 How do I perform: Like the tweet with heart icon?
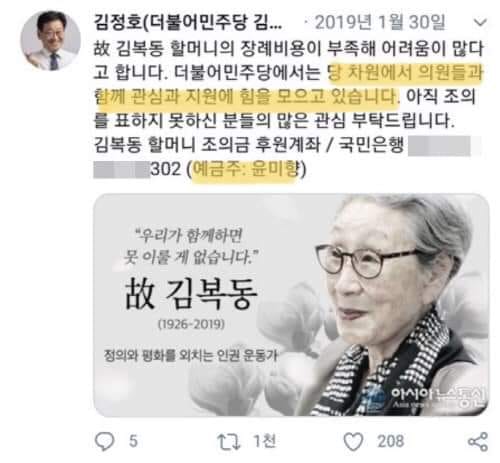click(353, 442)
